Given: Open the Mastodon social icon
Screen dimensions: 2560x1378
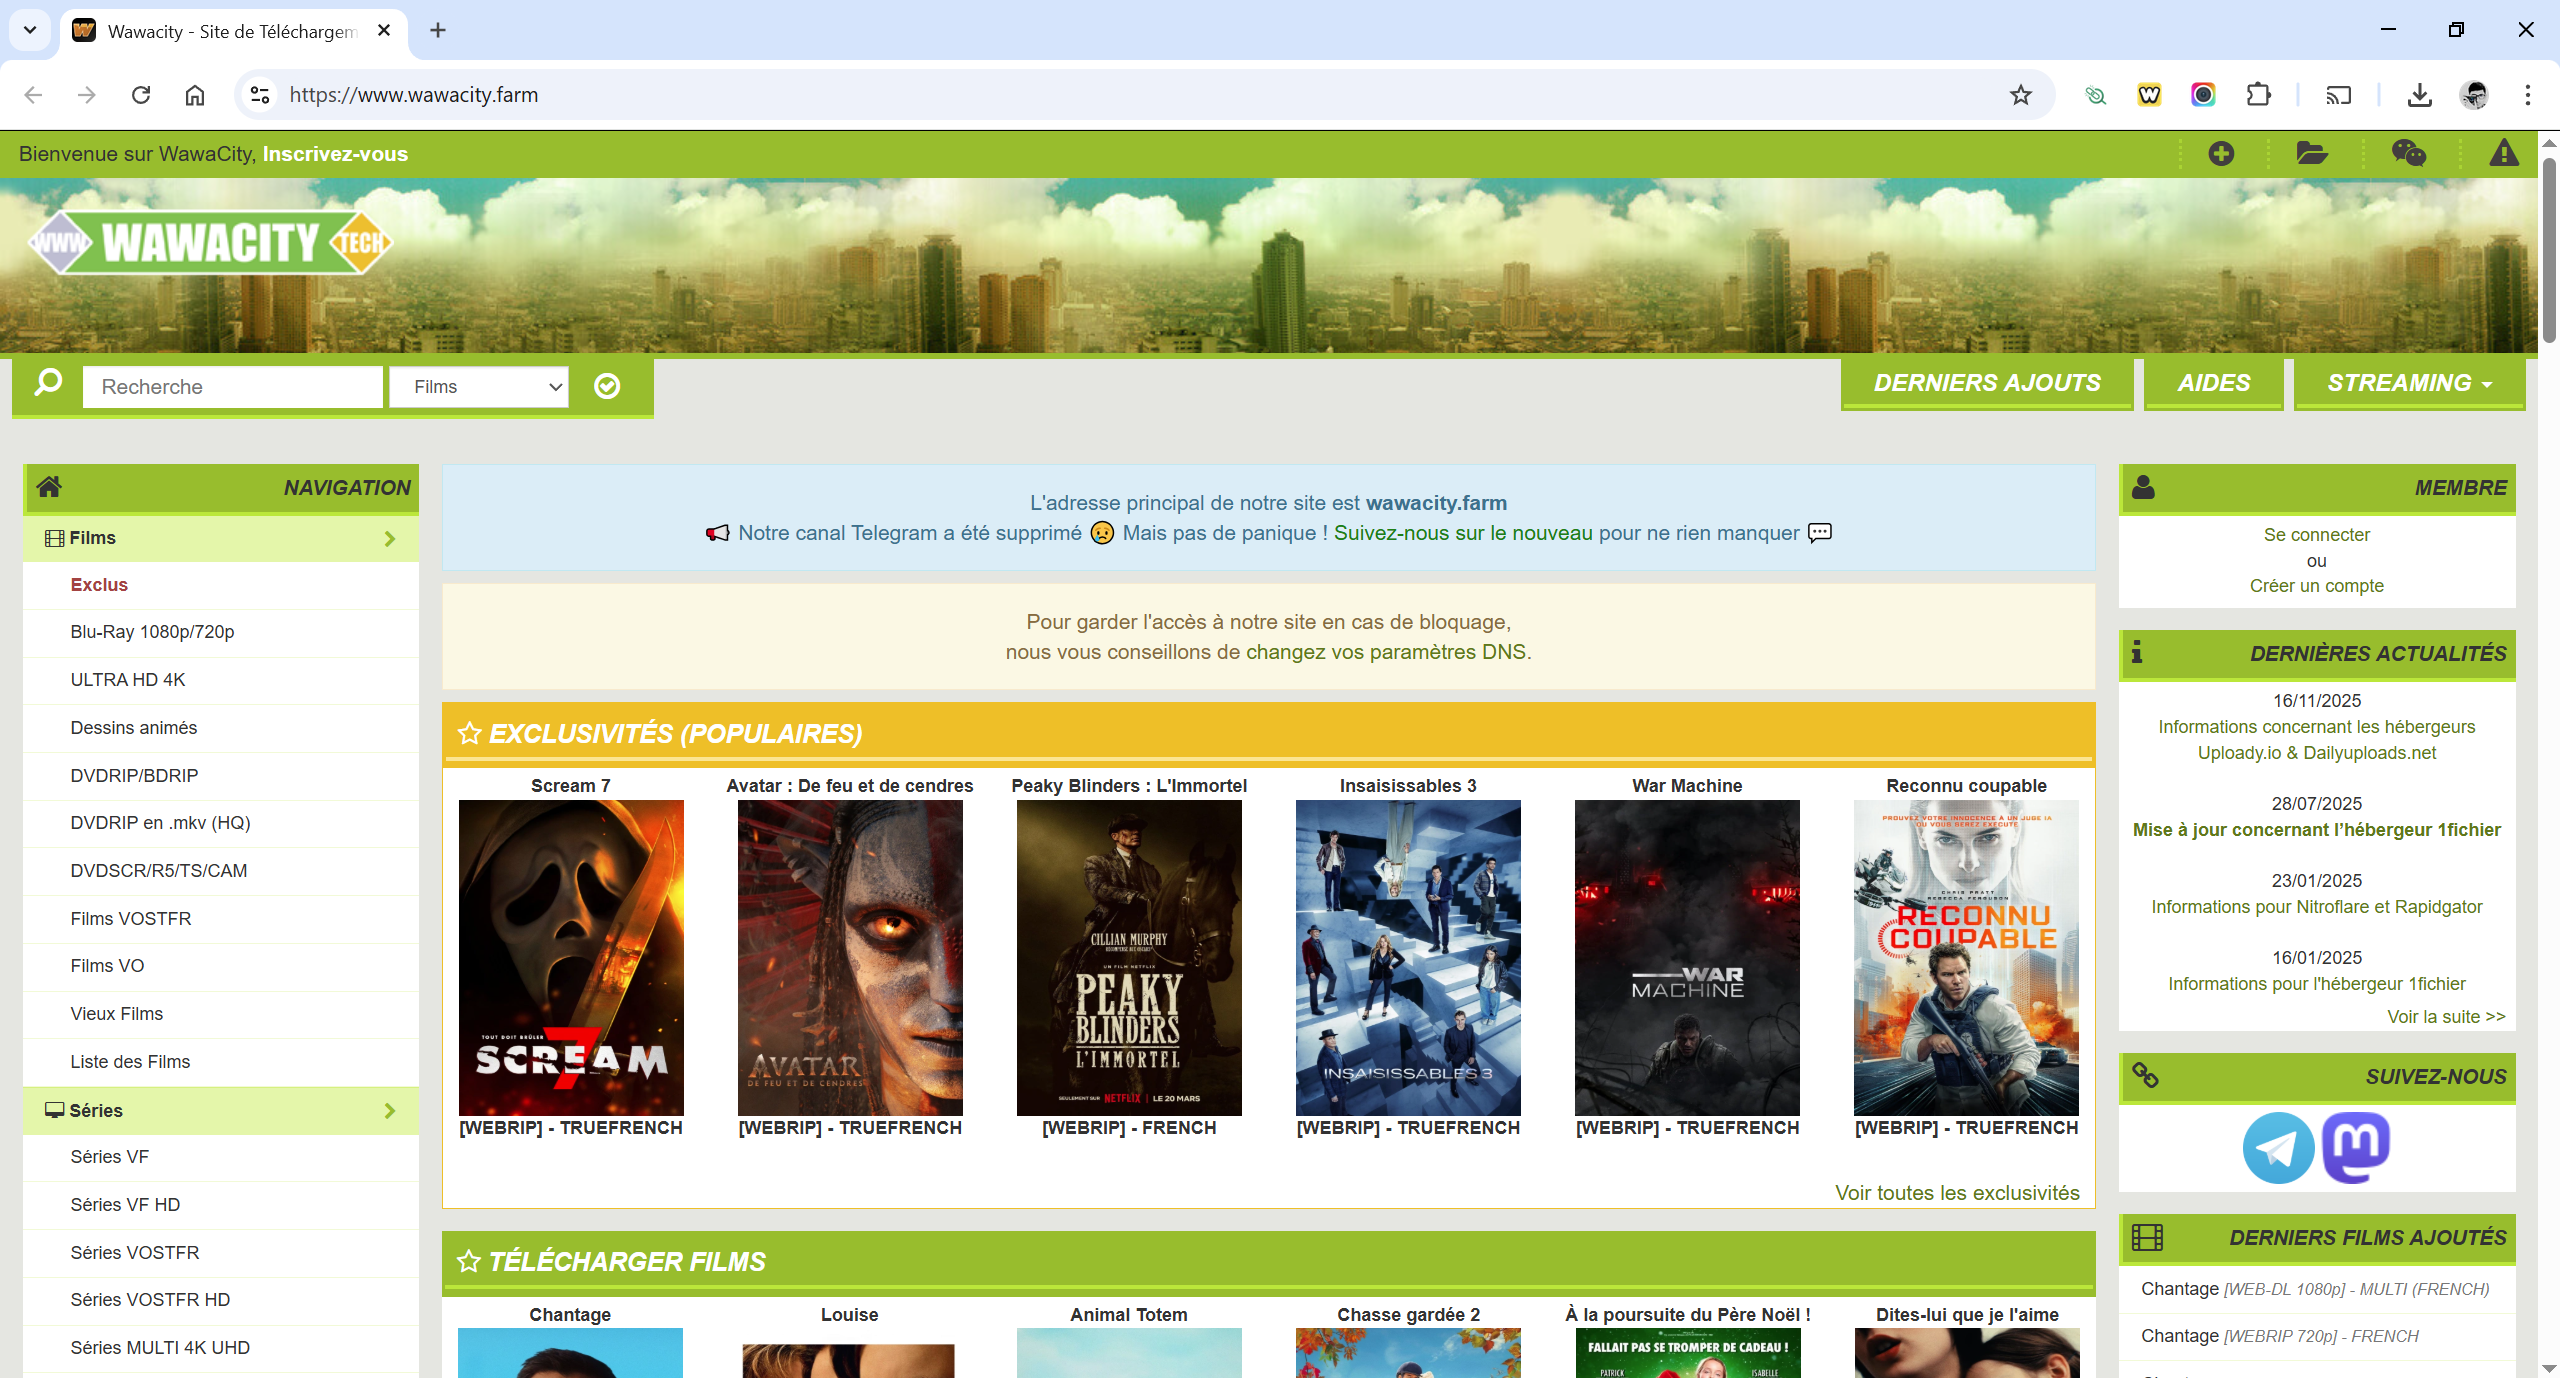Looking at the screenshot, I should pyautogui.click(x=2356, y=1147).
